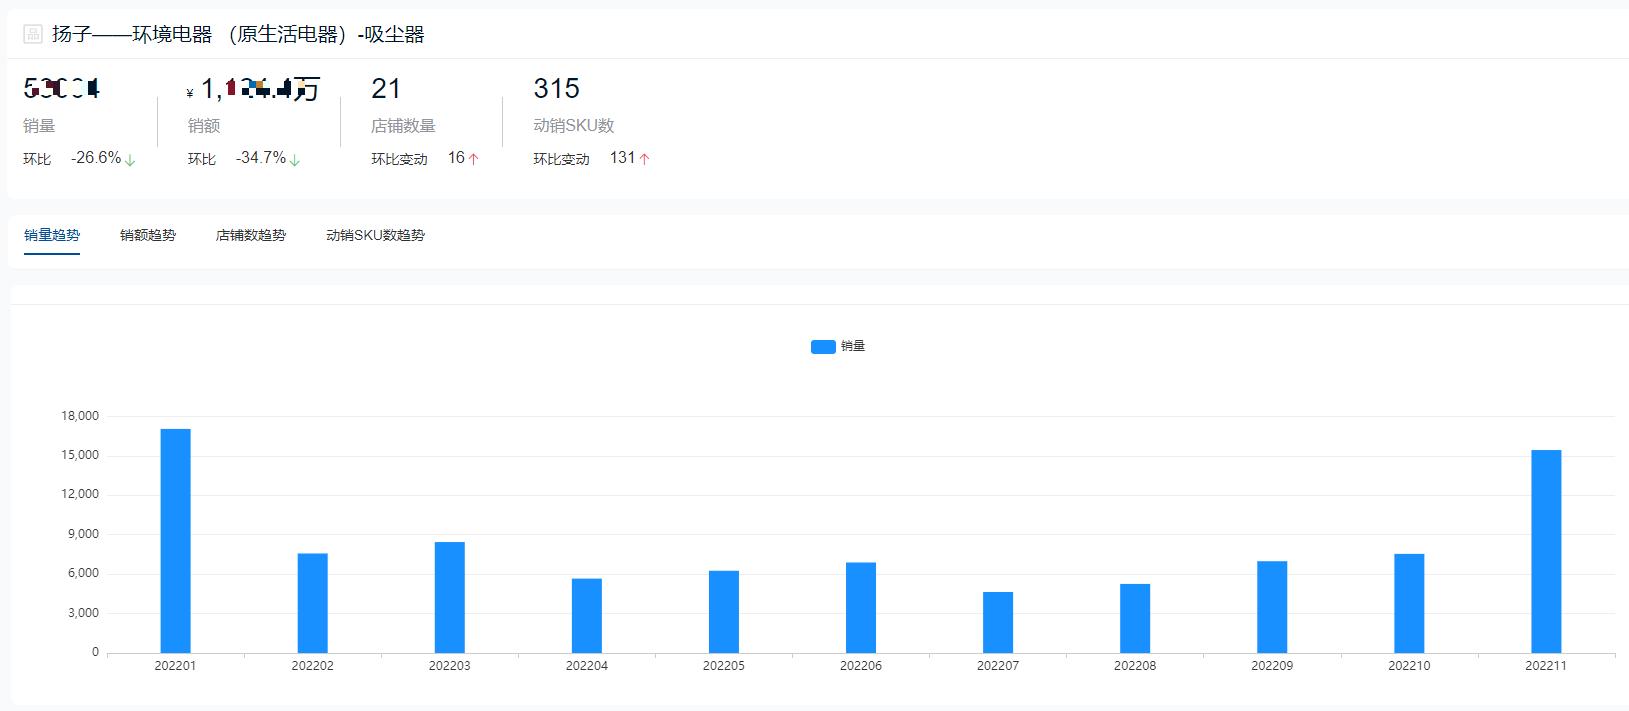
Task: Click the 202206 x-axis label
Action: click(x=861, y=666)
